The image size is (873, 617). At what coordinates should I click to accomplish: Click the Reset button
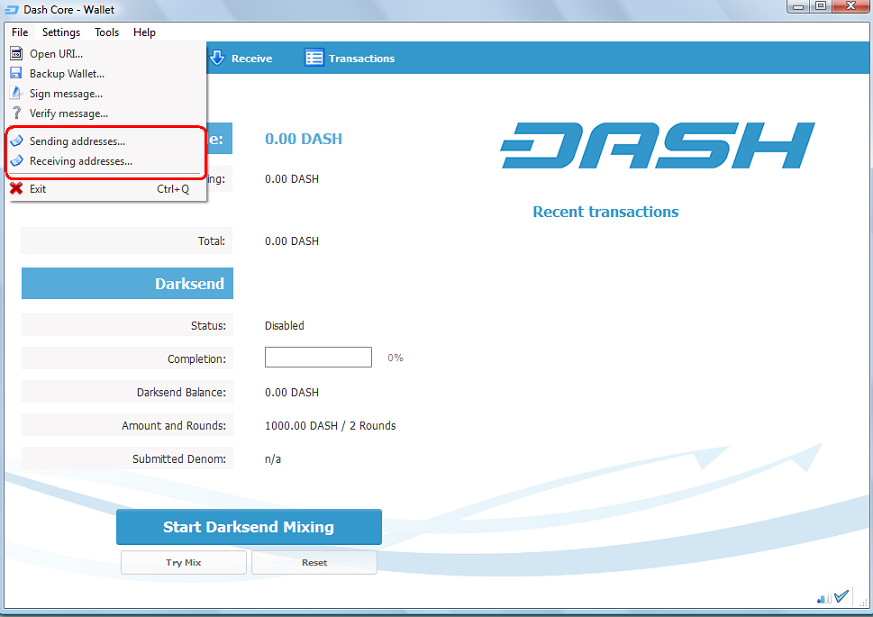pyautogui.click(x=314, y=562)
